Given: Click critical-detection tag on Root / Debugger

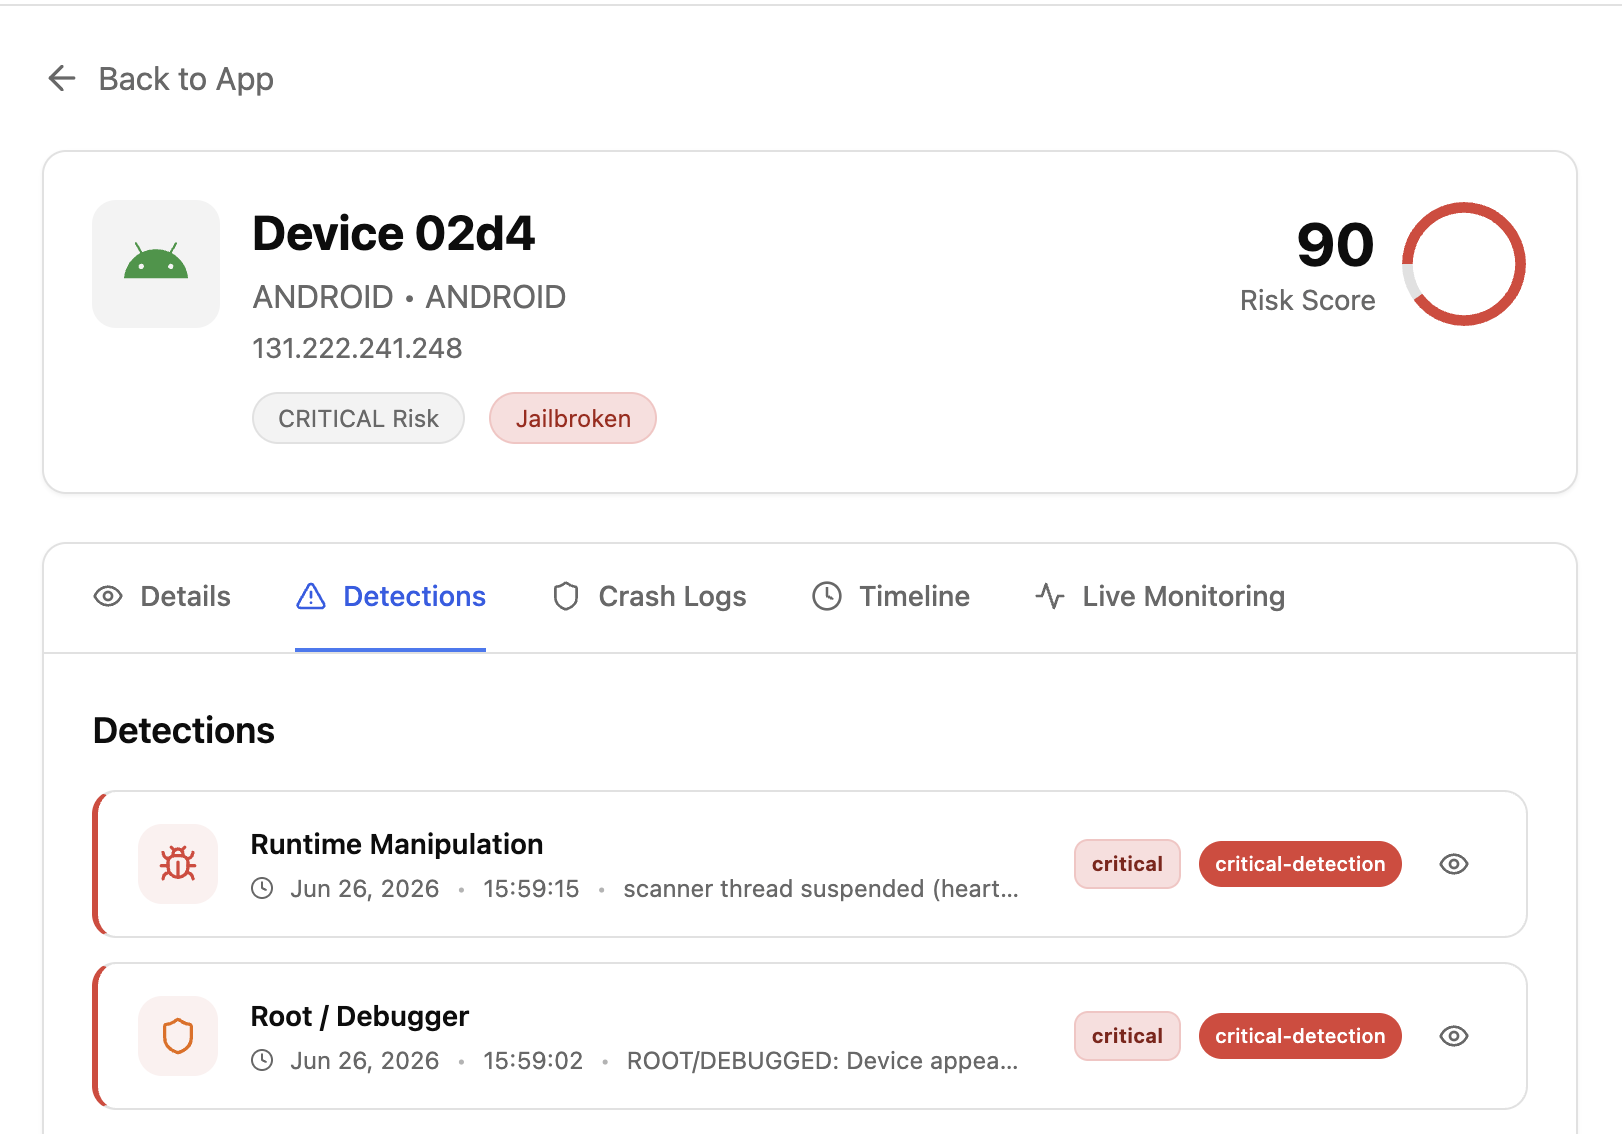Looking at the screenshot, I should tap(1300, 1036).
